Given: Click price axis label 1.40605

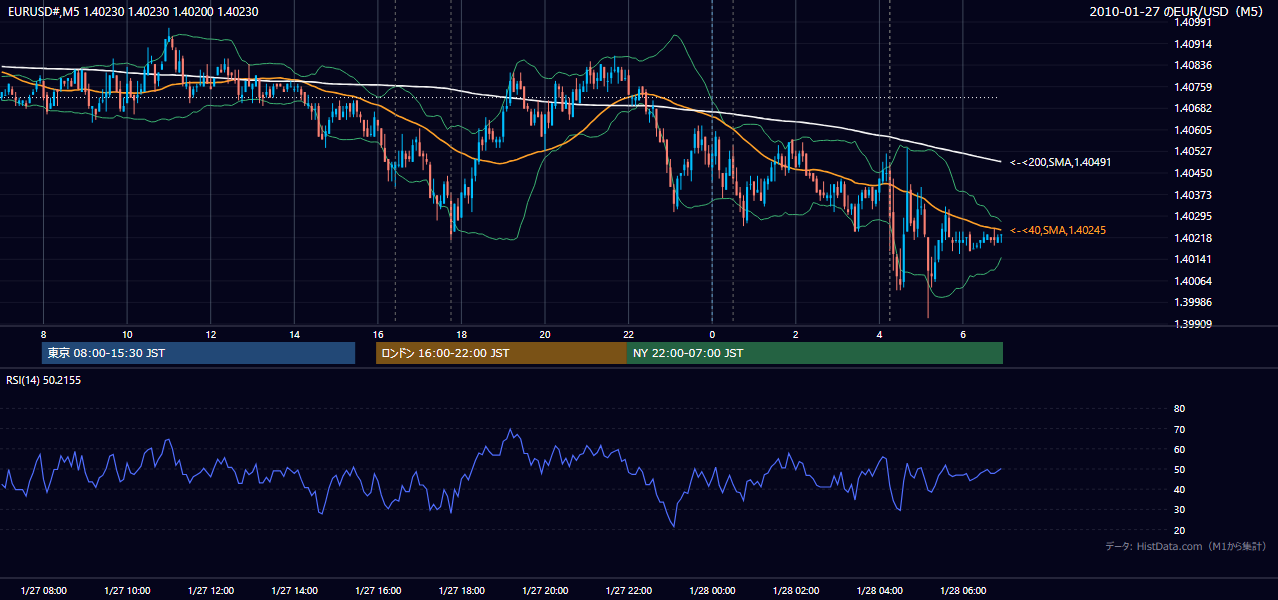Looking at the screenshot, I should pos(1193,130).
